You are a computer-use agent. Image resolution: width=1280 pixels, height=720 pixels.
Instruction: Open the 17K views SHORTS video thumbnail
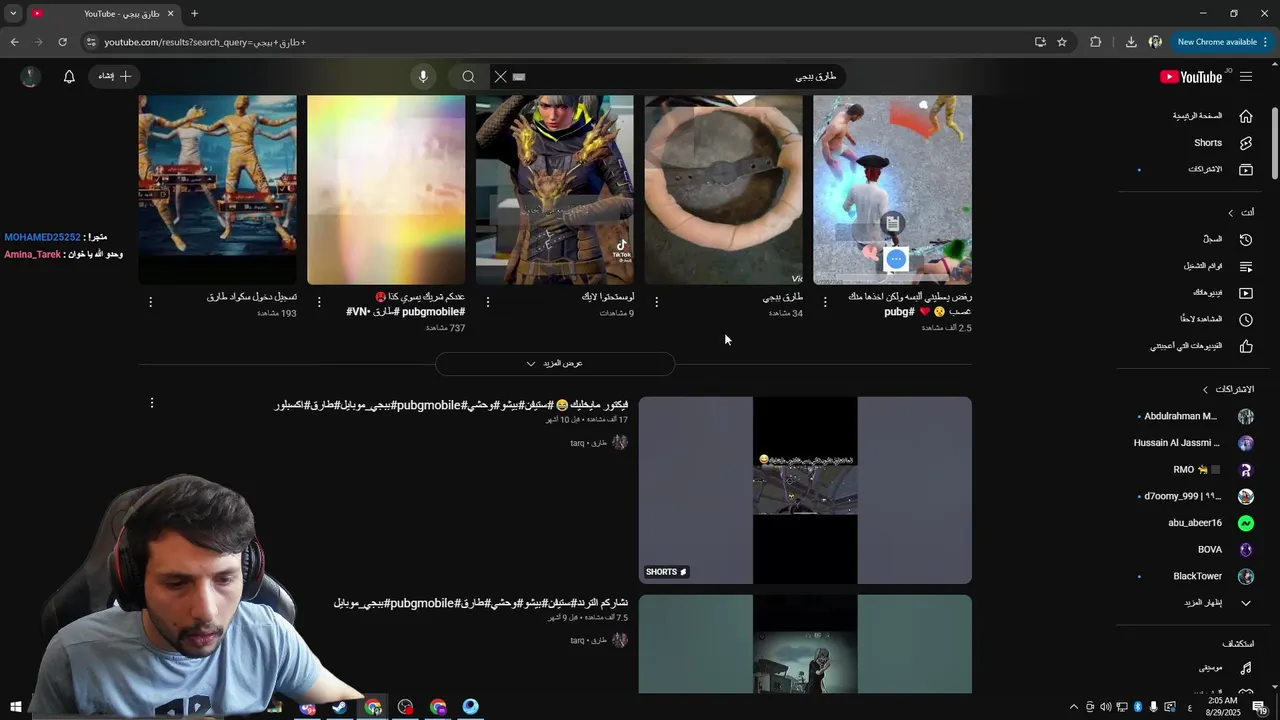pos(805,490)
